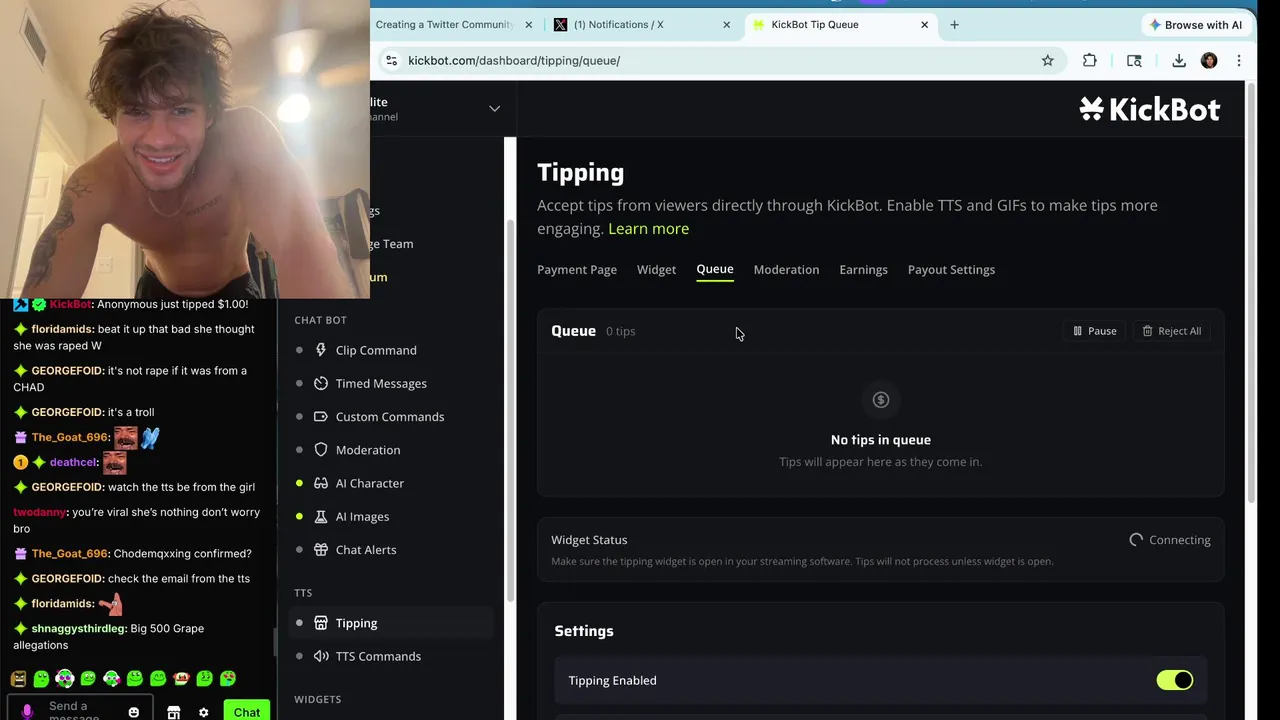Viewport: 1280px width, 720px height.
Task: Click the shnaggysthirdleg username in chat
Action: click(79, 628)
